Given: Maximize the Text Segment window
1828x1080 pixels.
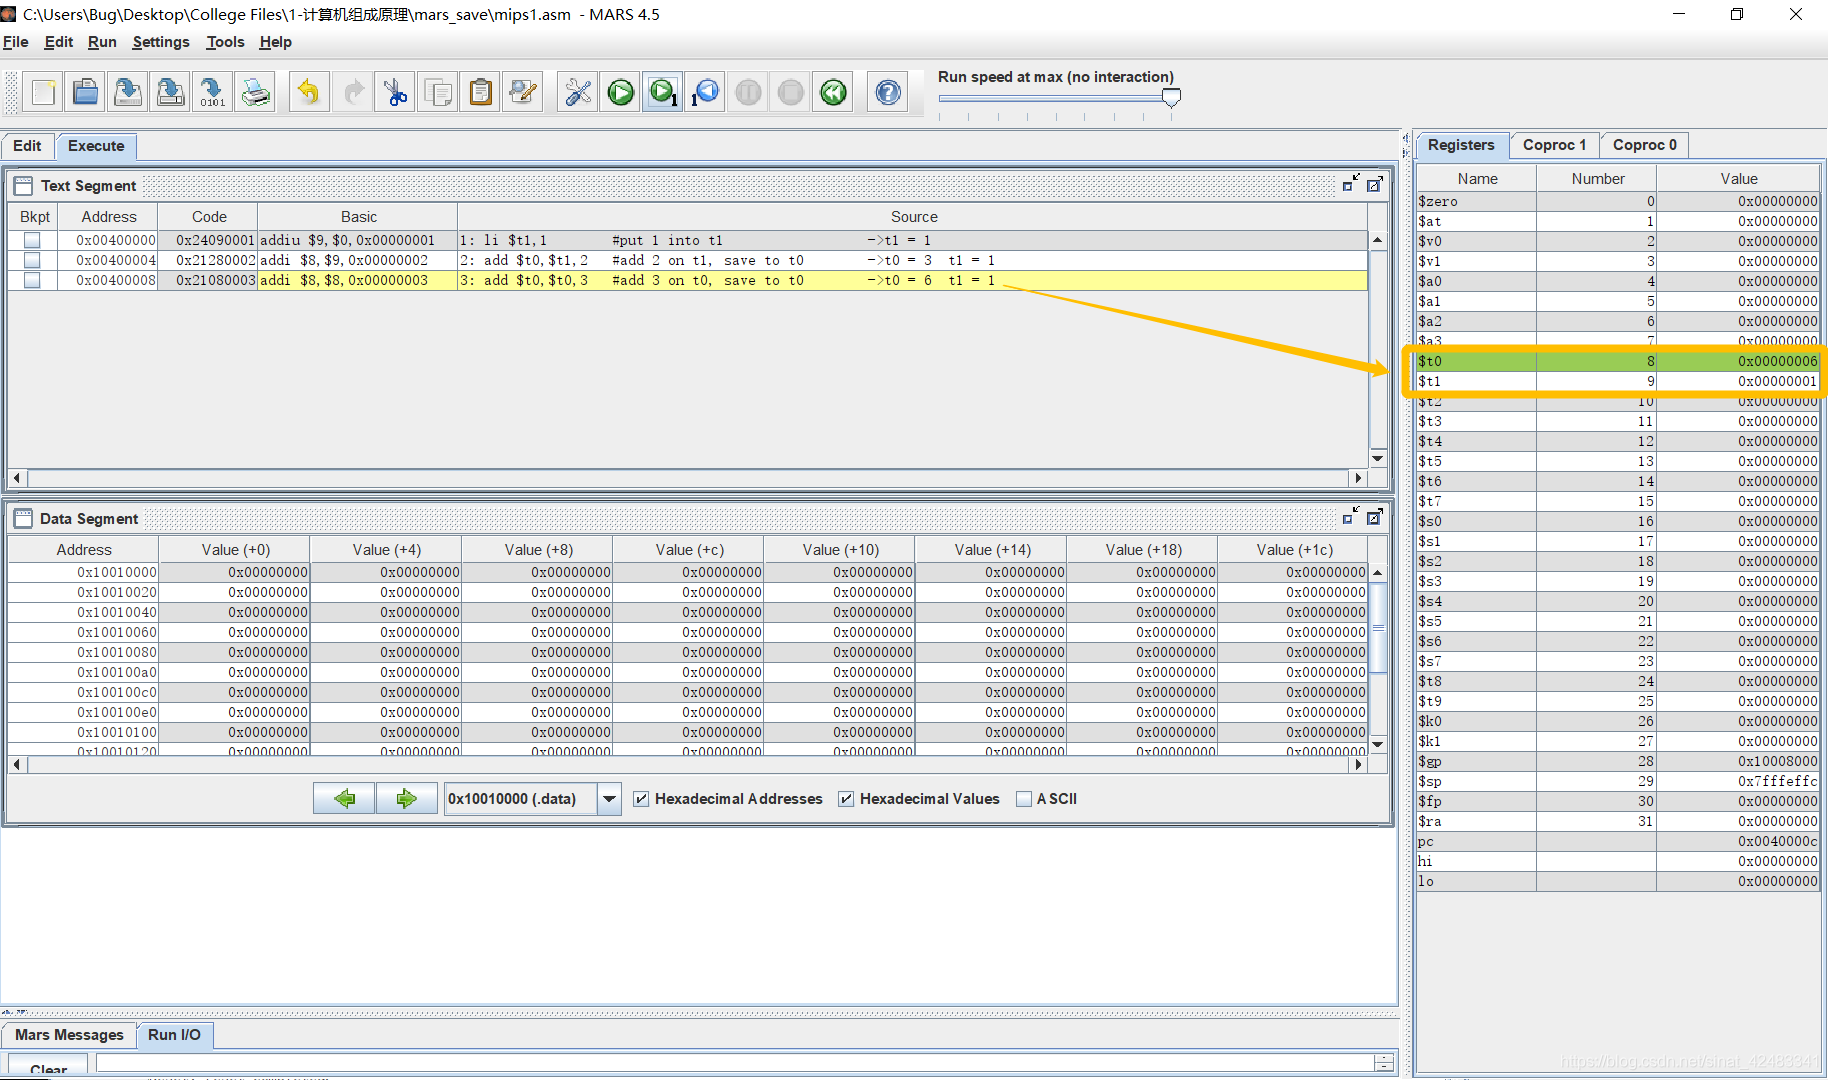Looking at the screenshot, I should [x=1375, y=184].
